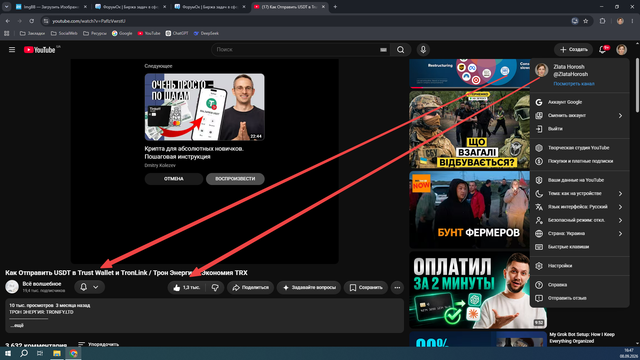Open Закладки bookmarks folder
Image resolution: width=640 pixels, height=360 pixels.
(x=32, y=33)
